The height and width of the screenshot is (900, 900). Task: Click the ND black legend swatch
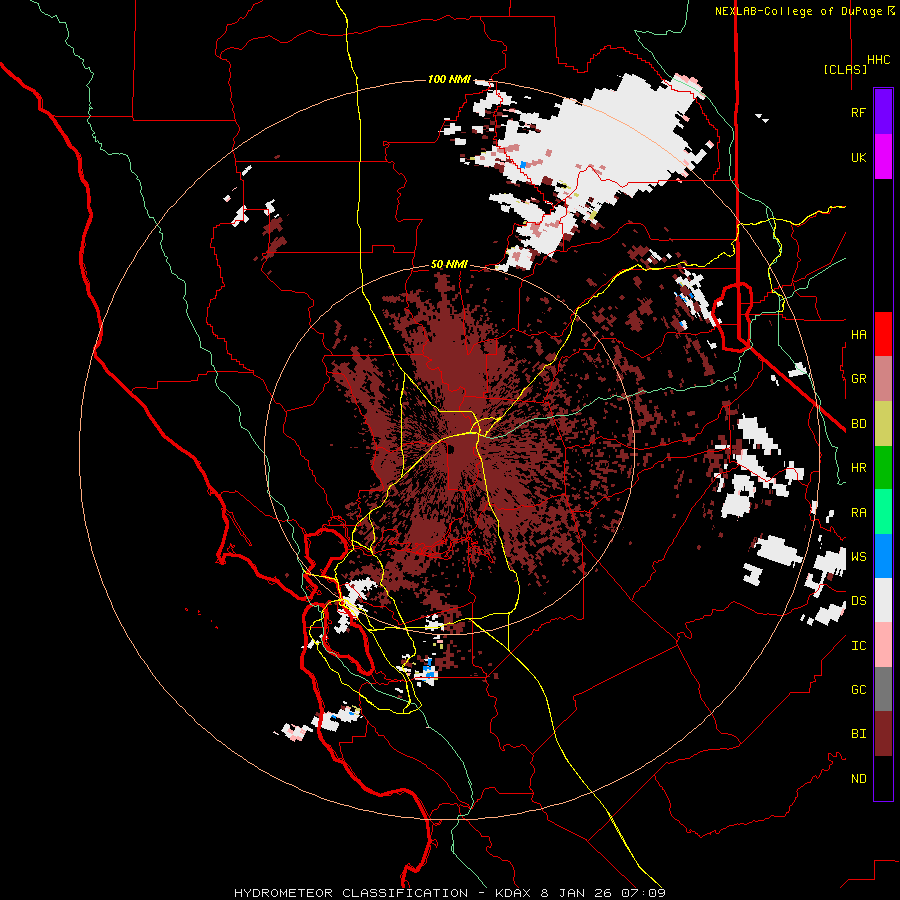coord(883,778)
